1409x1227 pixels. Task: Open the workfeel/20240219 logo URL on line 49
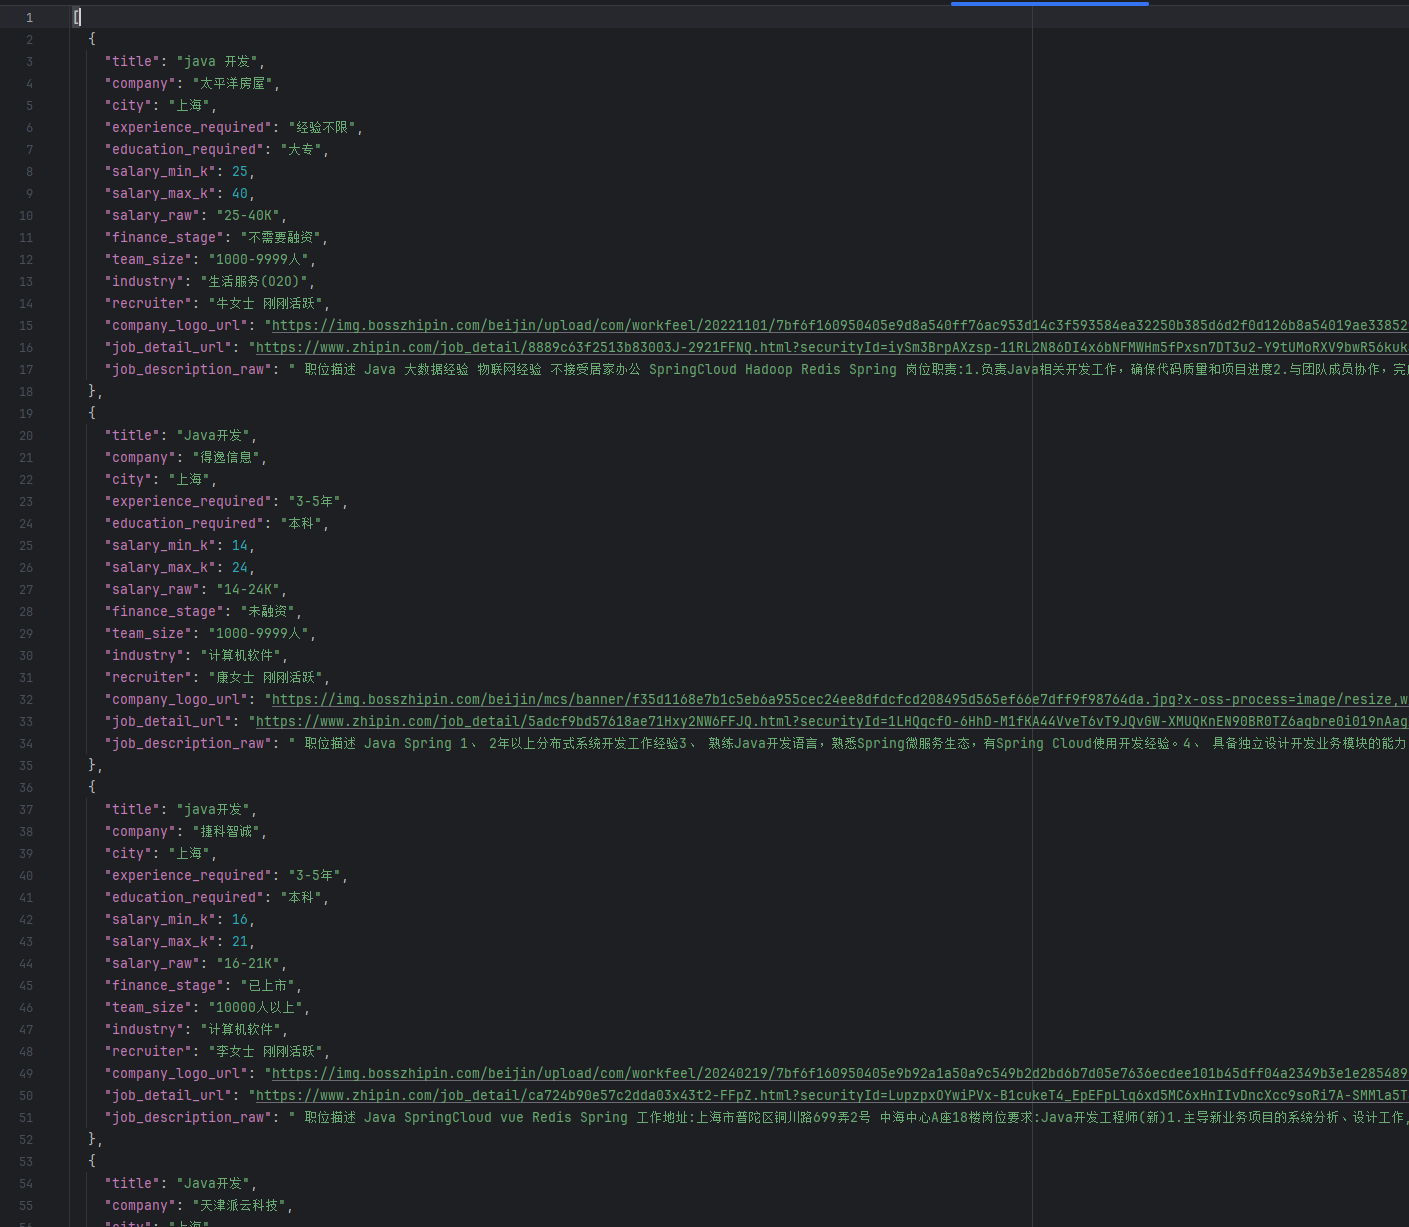pos(840,1073)
